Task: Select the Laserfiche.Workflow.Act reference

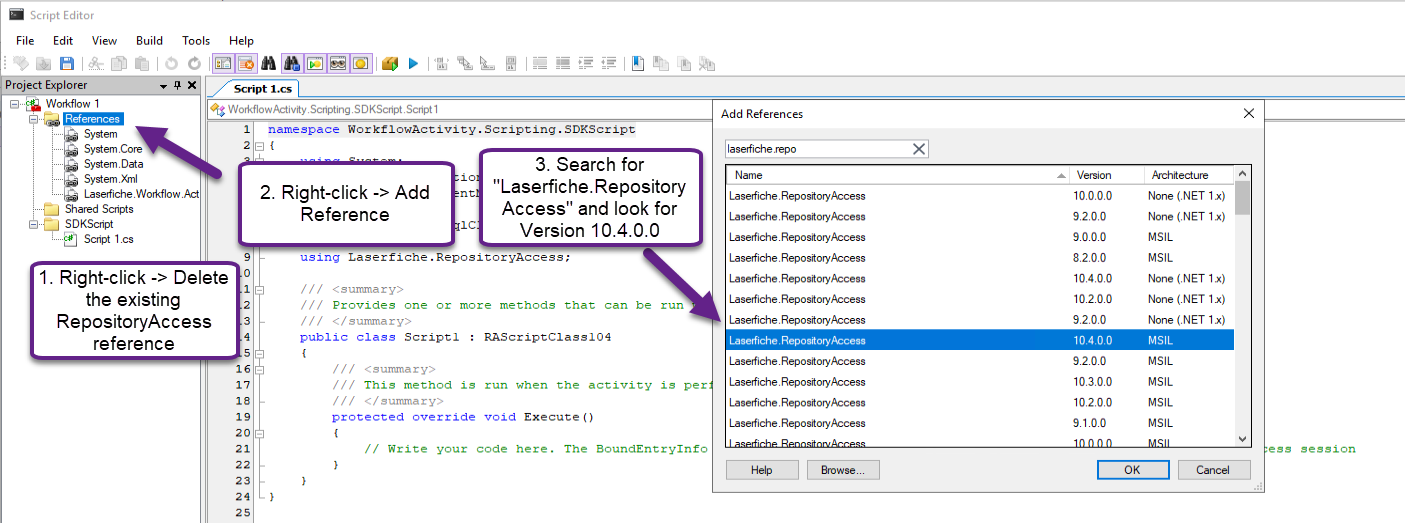Action: coord(141,194)
